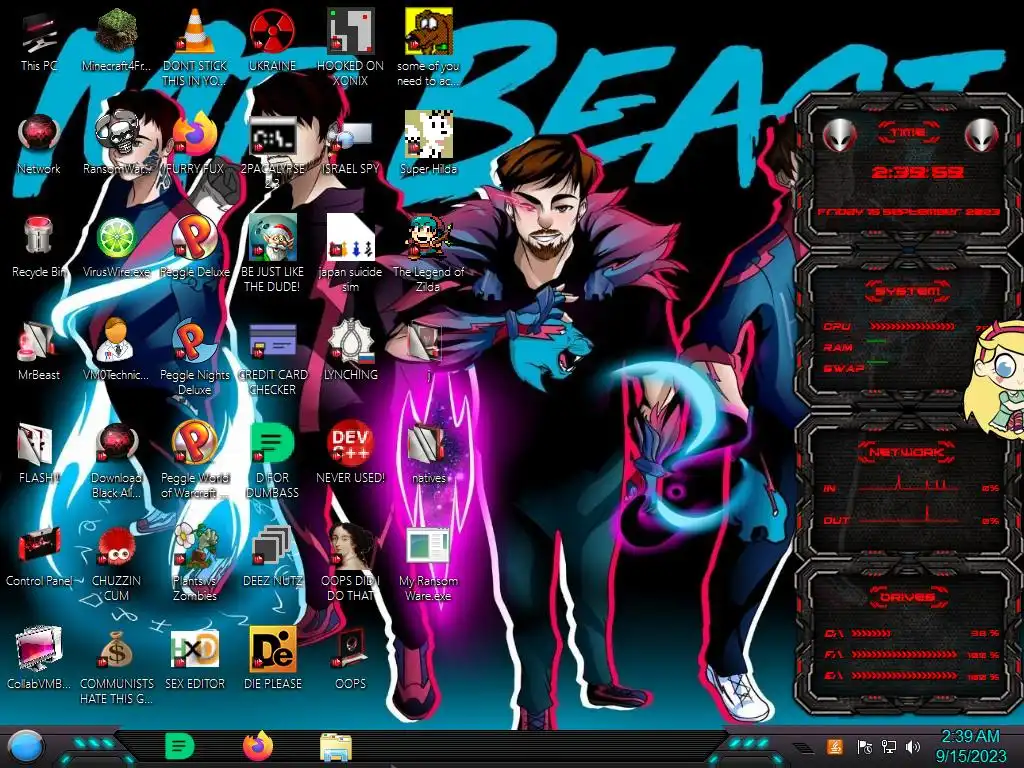The image size is (1024, 768).
Task: Launch the FURRY FUX Firefox shortcut
Action: pos(195,135)
